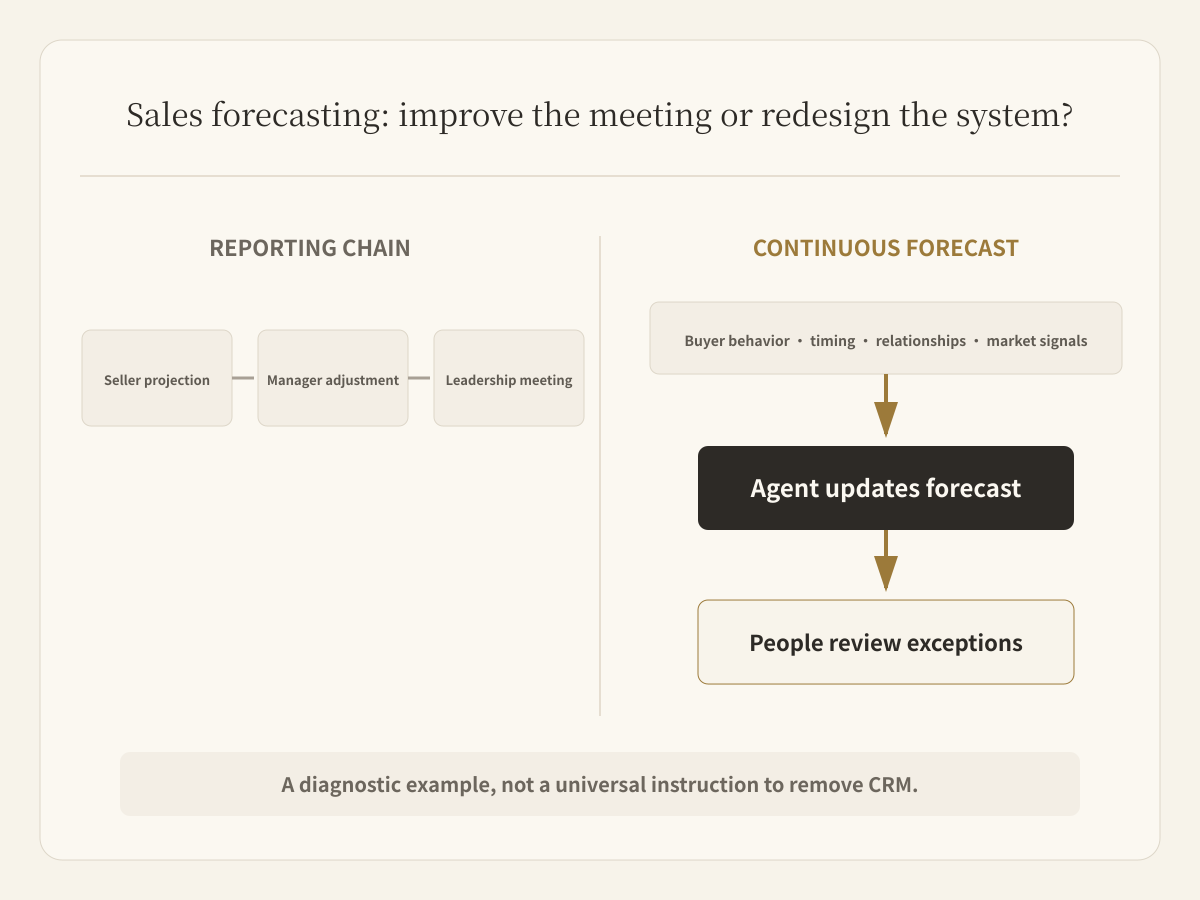The width and height of the screenshot is (1200, 900).
Task: Click connector between Seller projection and Manager adjustment
Action: click(245, 378)
